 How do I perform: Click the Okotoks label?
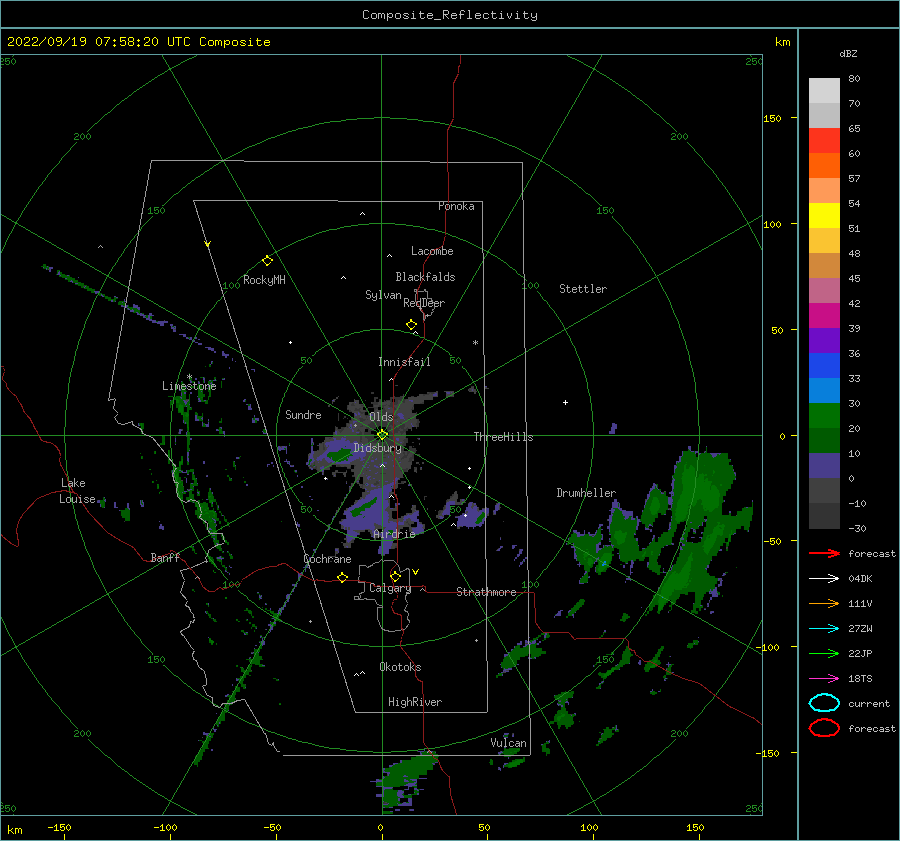[x=401, y=667]
